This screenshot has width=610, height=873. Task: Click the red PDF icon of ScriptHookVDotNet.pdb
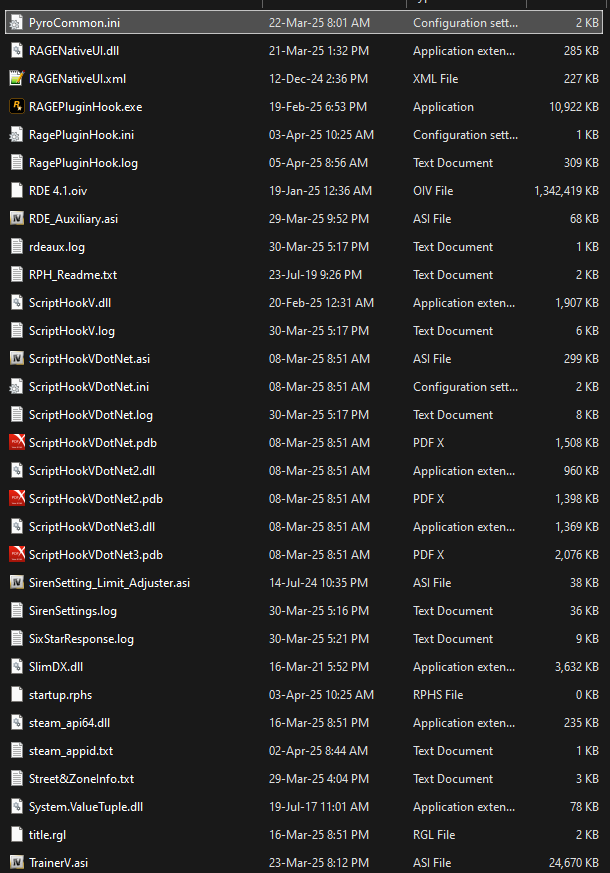point(17,443)
